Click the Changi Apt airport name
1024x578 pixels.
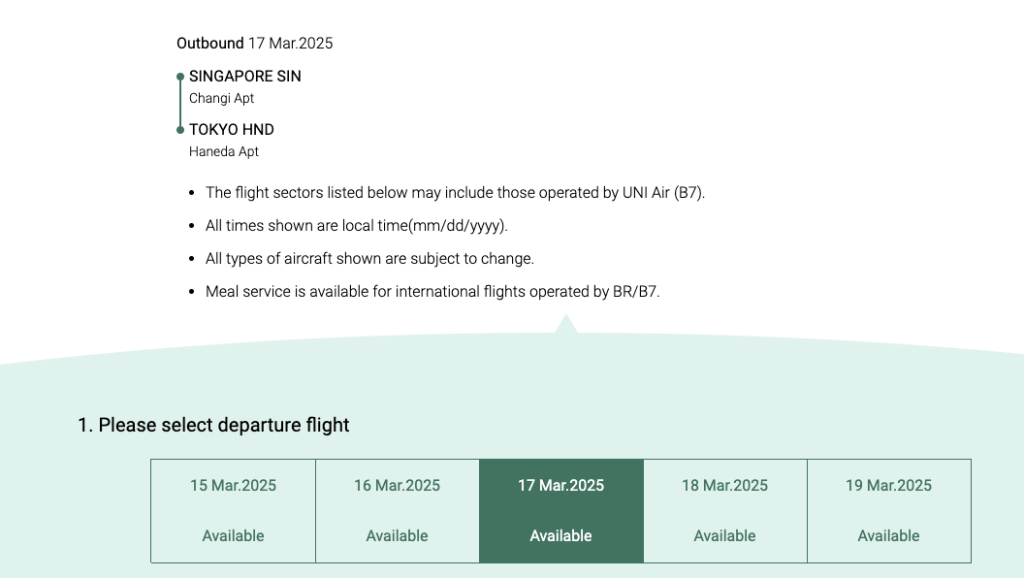pyautogui.click(x=221, y=99)
